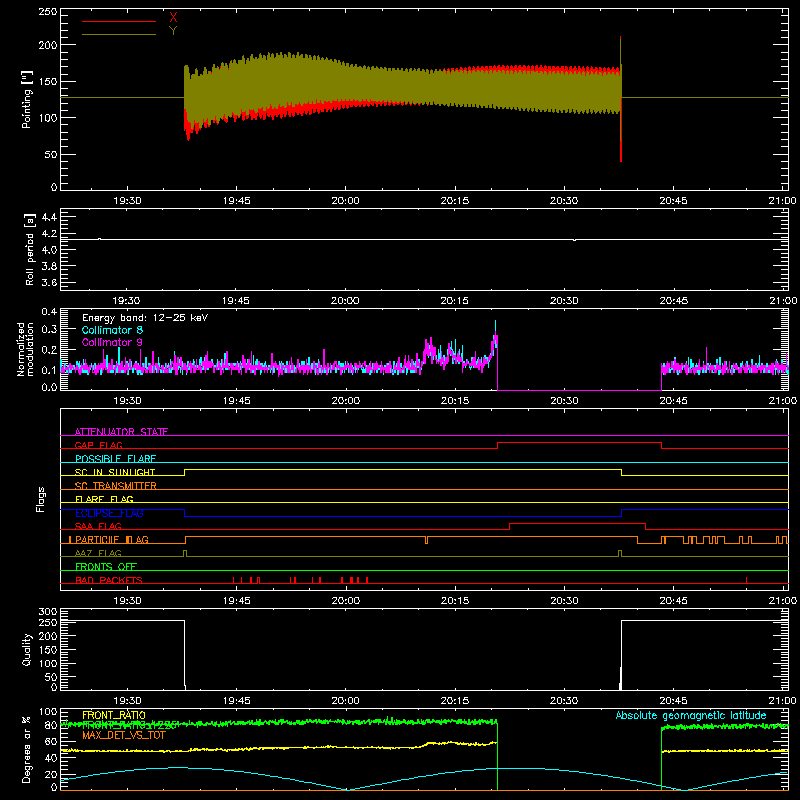
Task: Select the green FRONTS_OFF label
Action: click(x=106, y=566)
